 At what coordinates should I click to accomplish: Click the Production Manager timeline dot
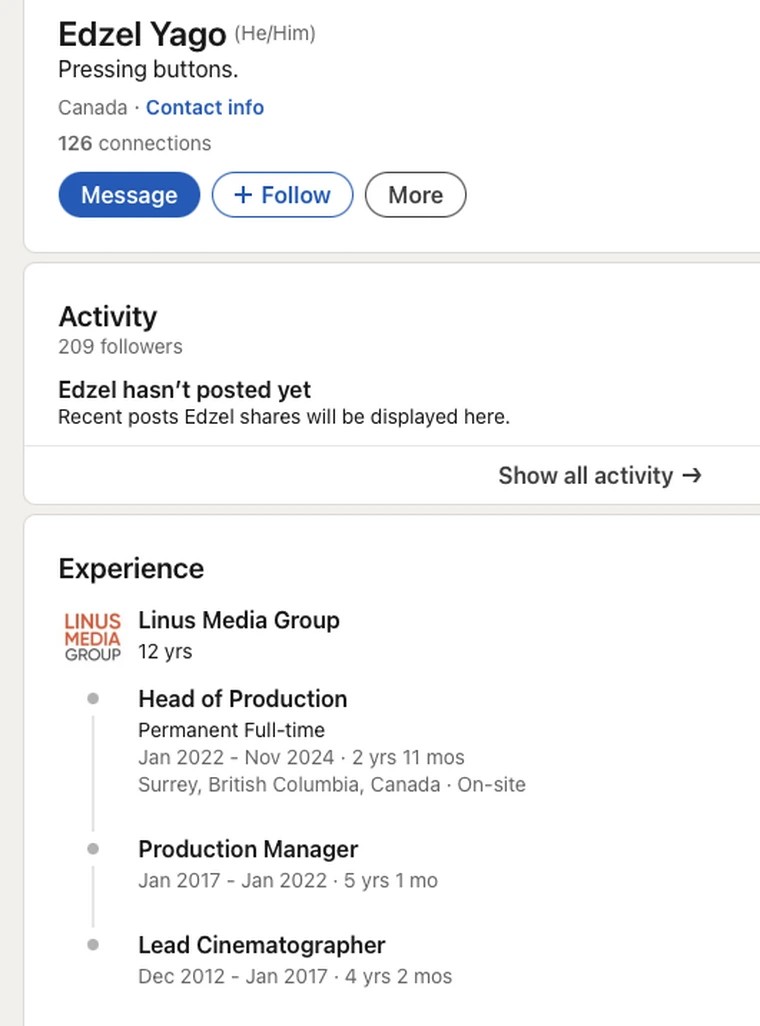click(x=93, y=849)
